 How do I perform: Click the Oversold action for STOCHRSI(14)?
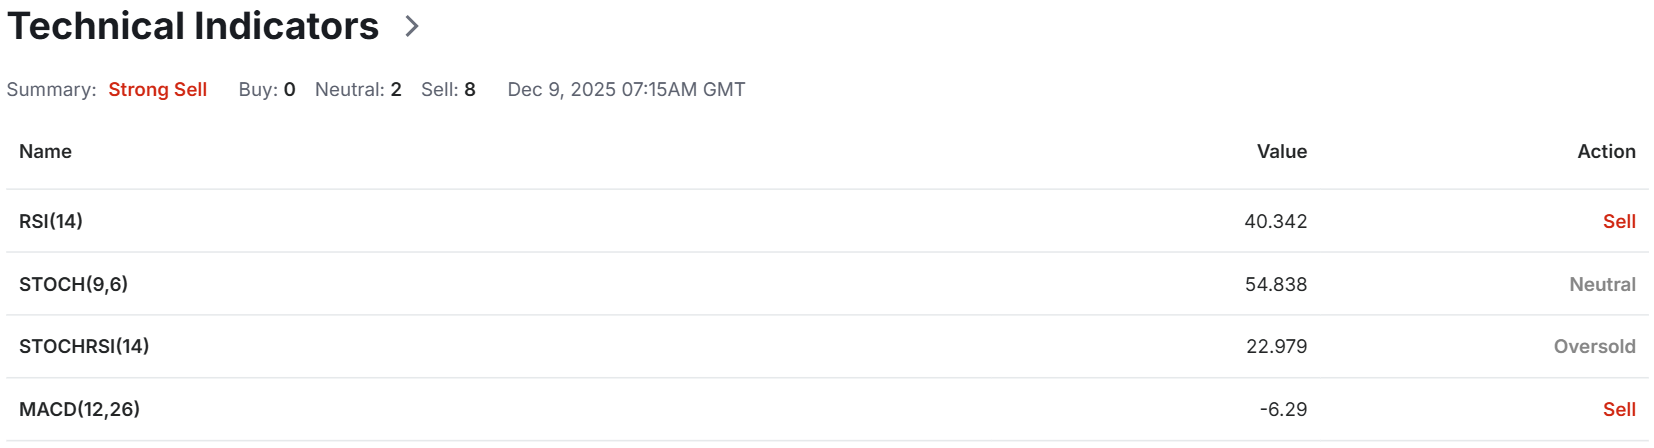pos(1595,346)
